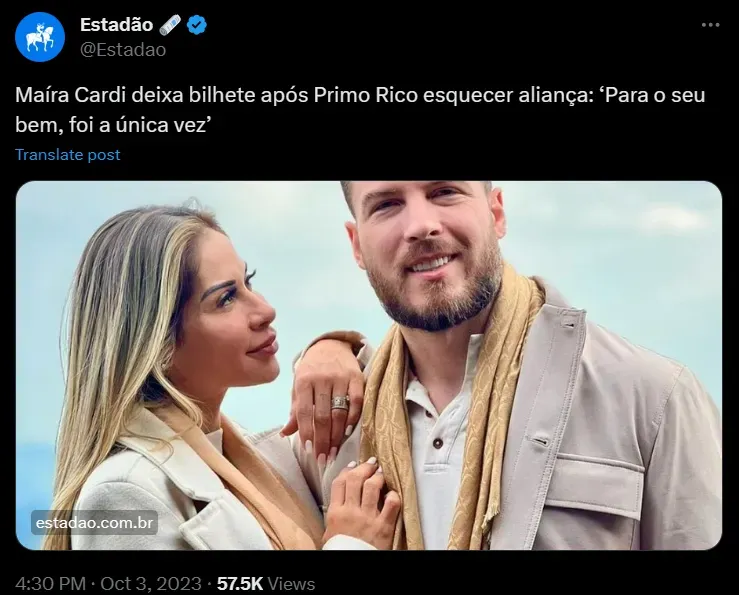Image resolution: width=739 pixels, height=595 pixels.
Task: Click the word Views after 57.5K
Action: [291, 584]
